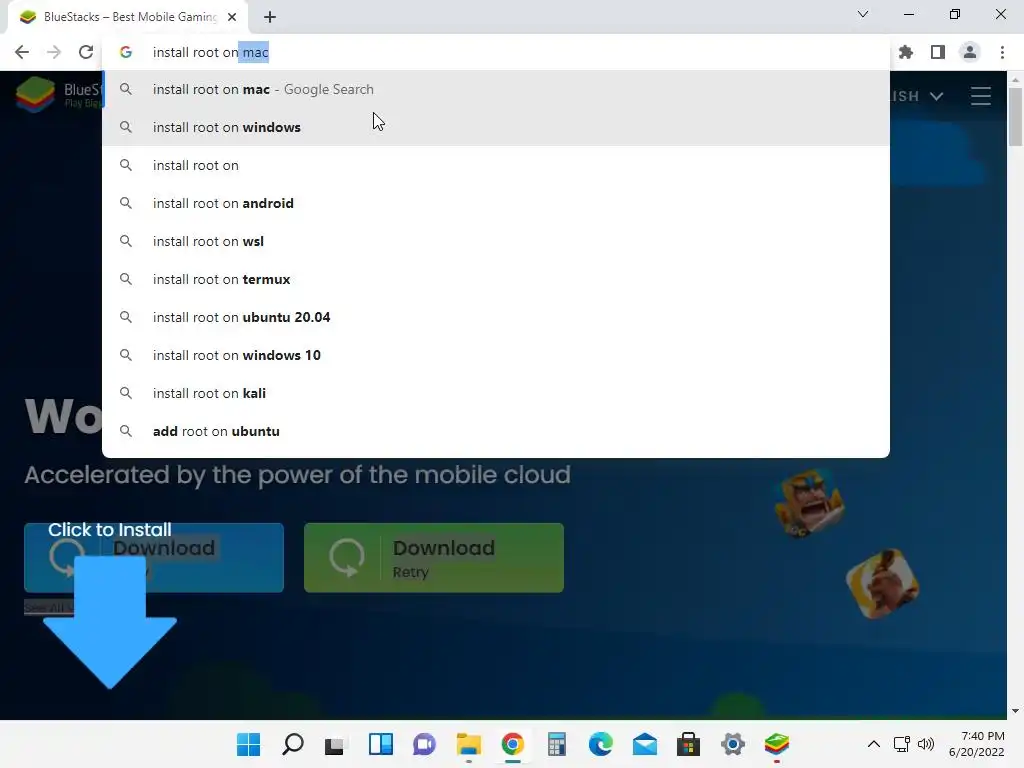Open the page hamburger menu
This screenshot has width=1024, height=768.
pos(980,96)
